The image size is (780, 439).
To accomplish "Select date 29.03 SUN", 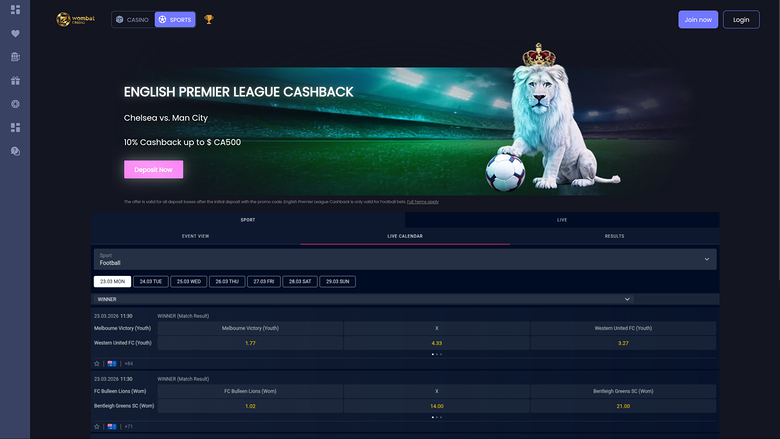I will click(337, 281).
